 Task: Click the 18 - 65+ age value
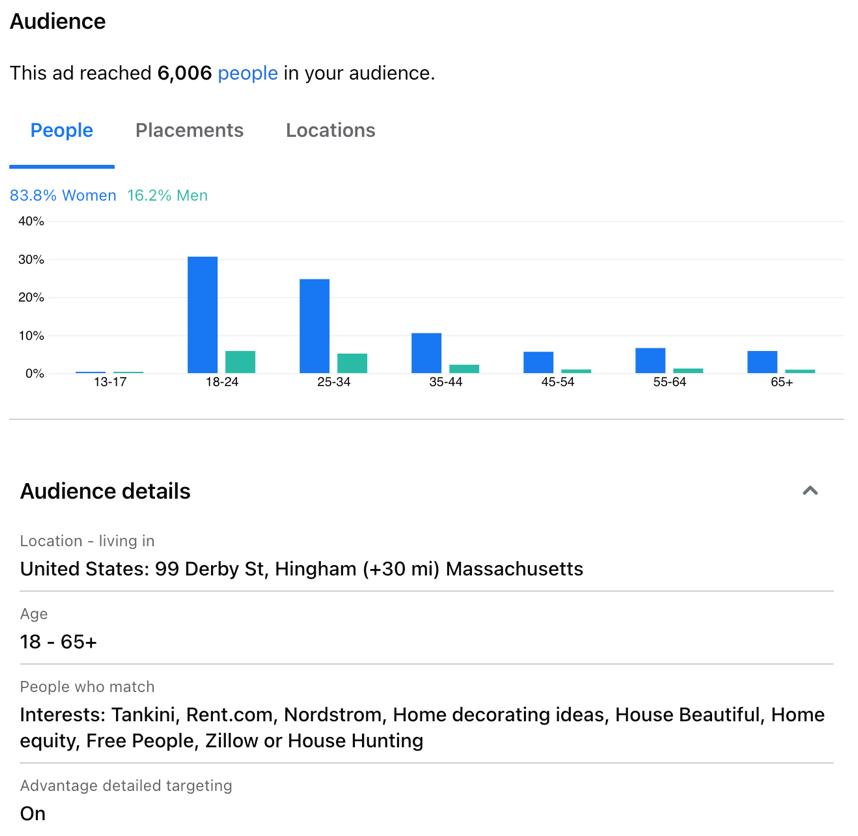point(59,642)
